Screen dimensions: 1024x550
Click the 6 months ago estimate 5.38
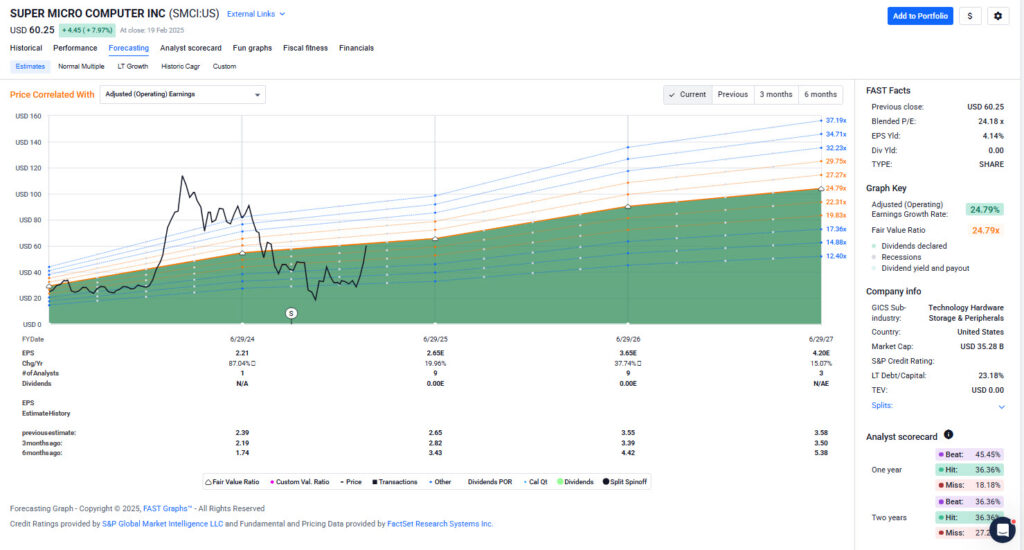[821, 453]
